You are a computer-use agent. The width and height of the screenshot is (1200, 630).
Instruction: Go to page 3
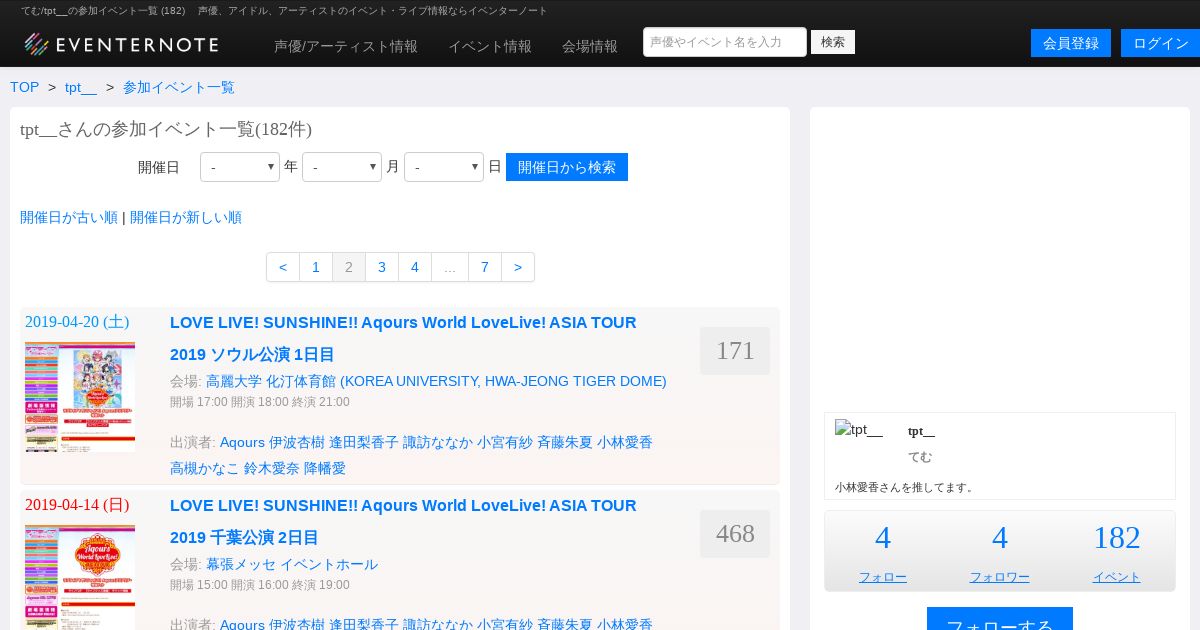[382, 267]
